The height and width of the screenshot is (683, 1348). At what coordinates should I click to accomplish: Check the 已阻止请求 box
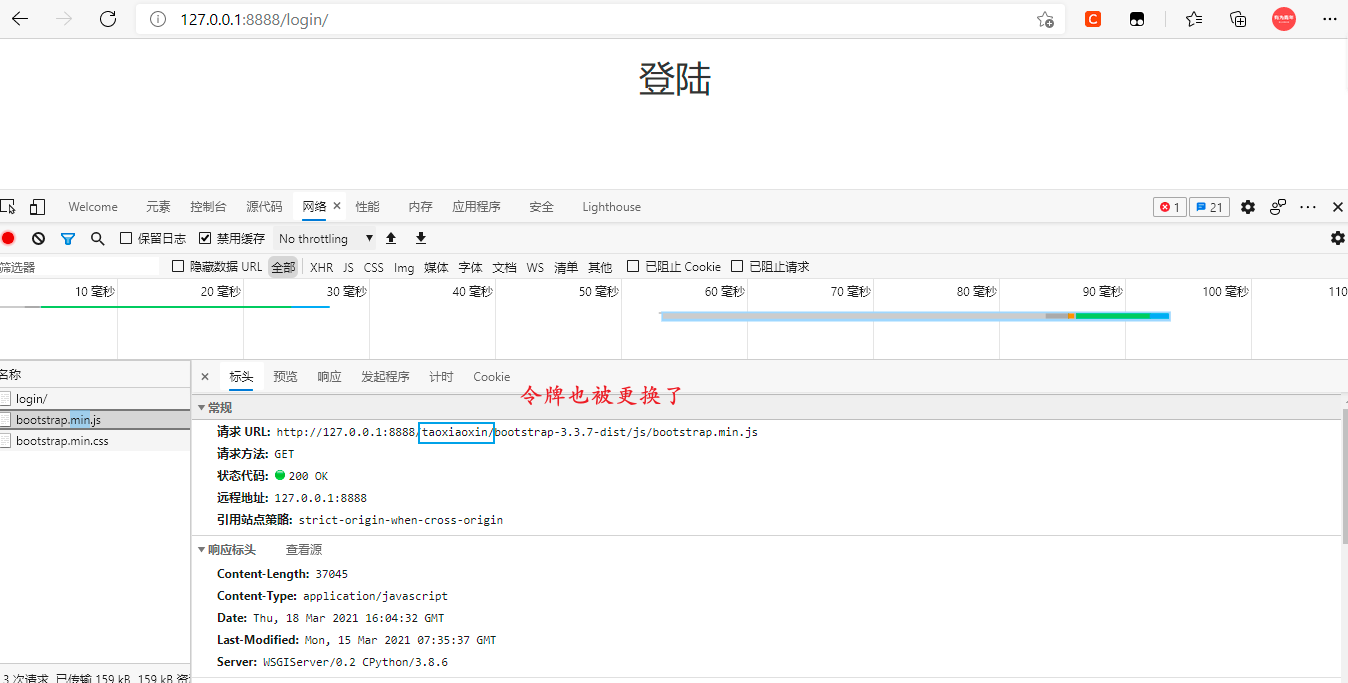point(737,266)
